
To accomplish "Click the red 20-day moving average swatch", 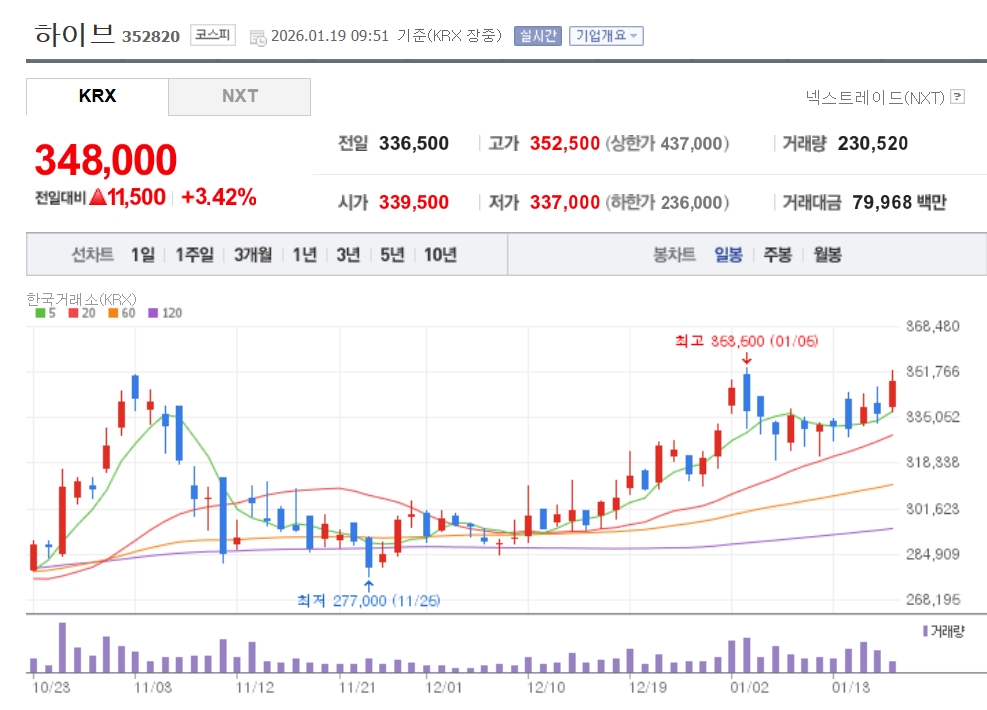I will 74,313.
